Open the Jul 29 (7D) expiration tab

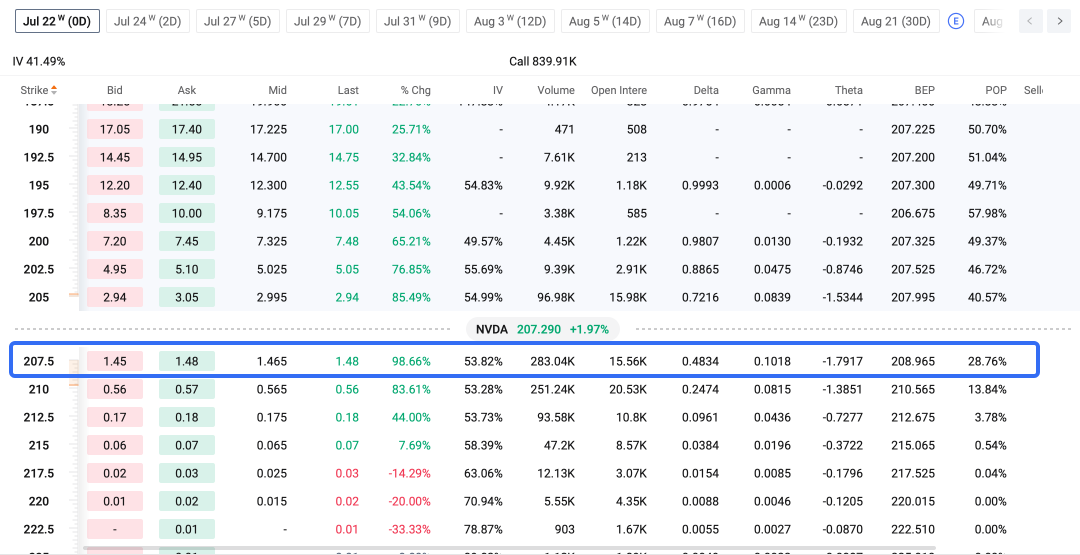(328, 21)
